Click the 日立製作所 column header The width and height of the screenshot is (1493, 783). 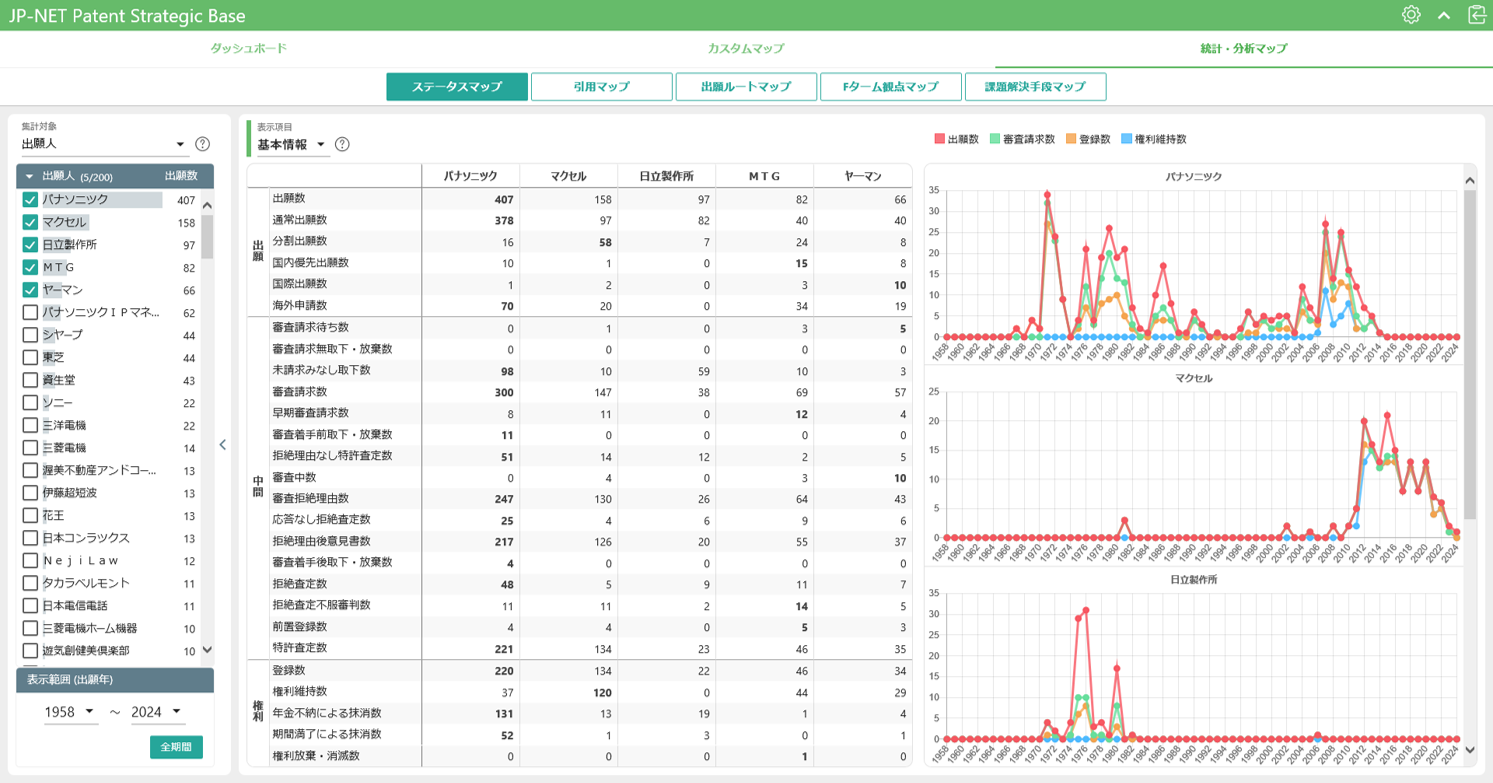pos(666,176)
